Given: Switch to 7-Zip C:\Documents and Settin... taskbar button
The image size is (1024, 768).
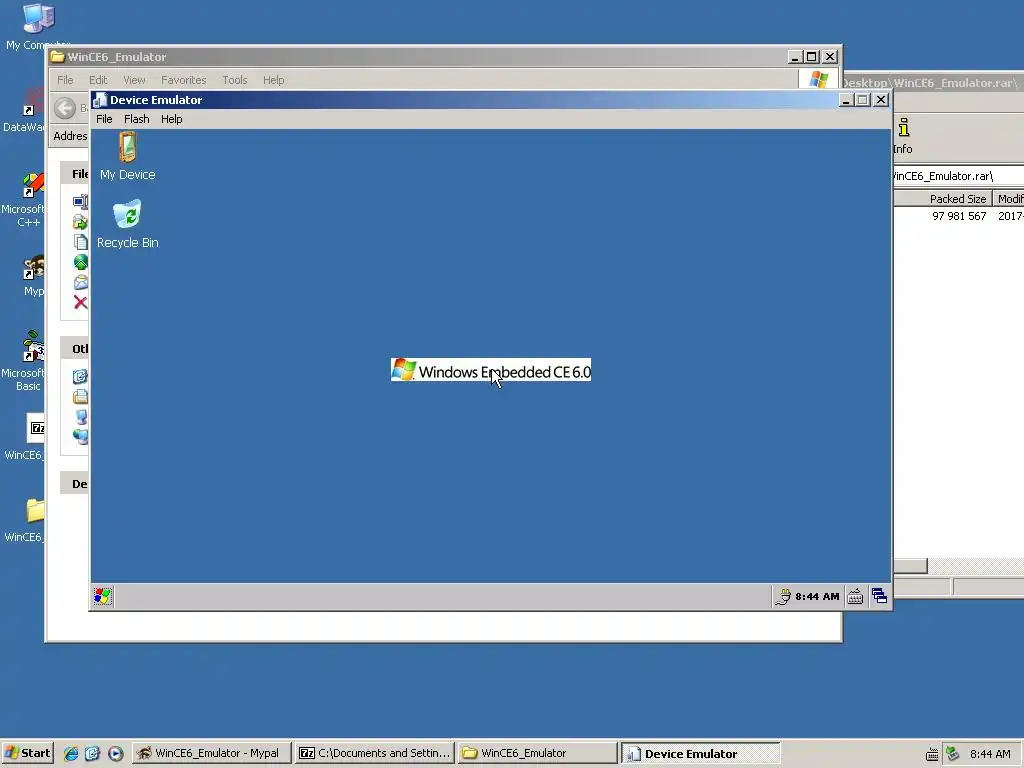Looking at the screenshot, I should [374, 753].
